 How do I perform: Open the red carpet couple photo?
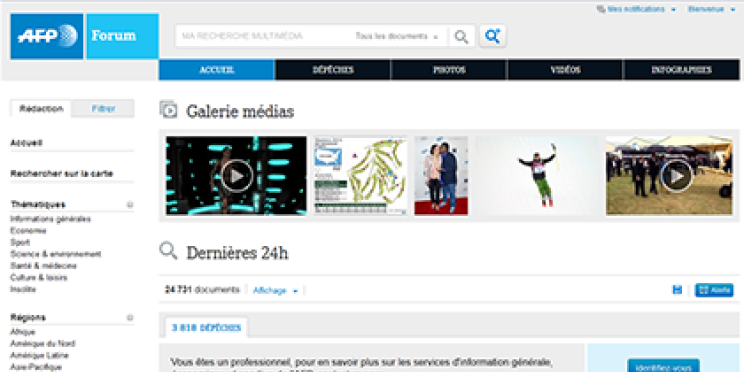pos(441,176)
